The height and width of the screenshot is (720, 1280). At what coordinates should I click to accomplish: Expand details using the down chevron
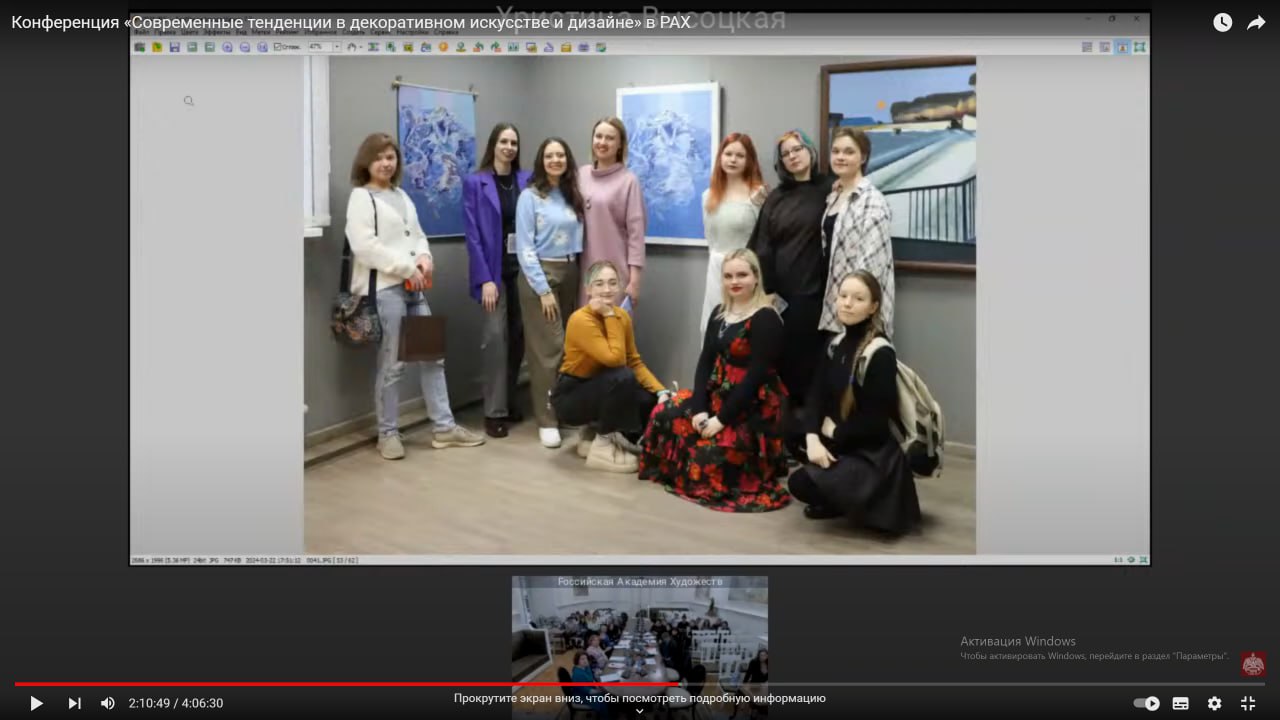coord(640,711)
